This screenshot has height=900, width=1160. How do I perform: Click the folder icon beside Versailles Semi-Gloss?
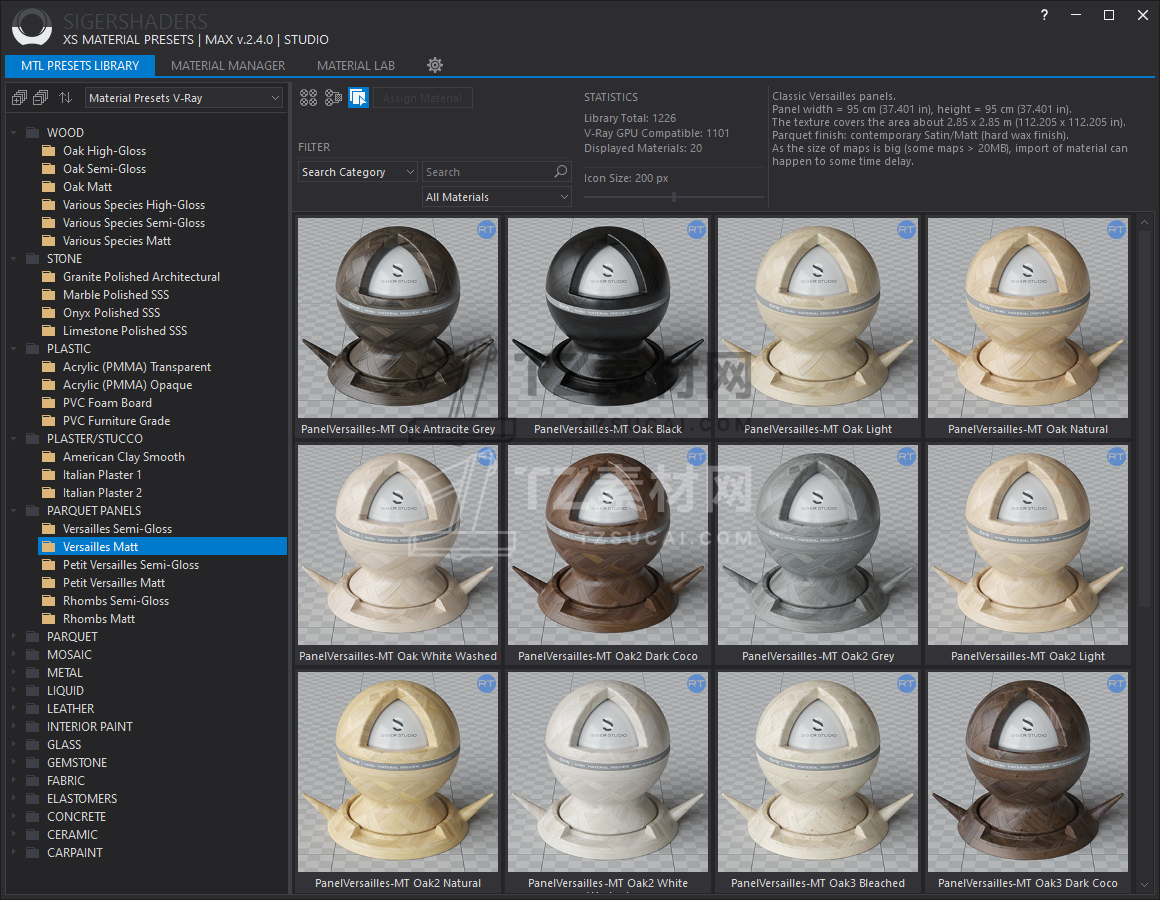[x=49, y=529]
